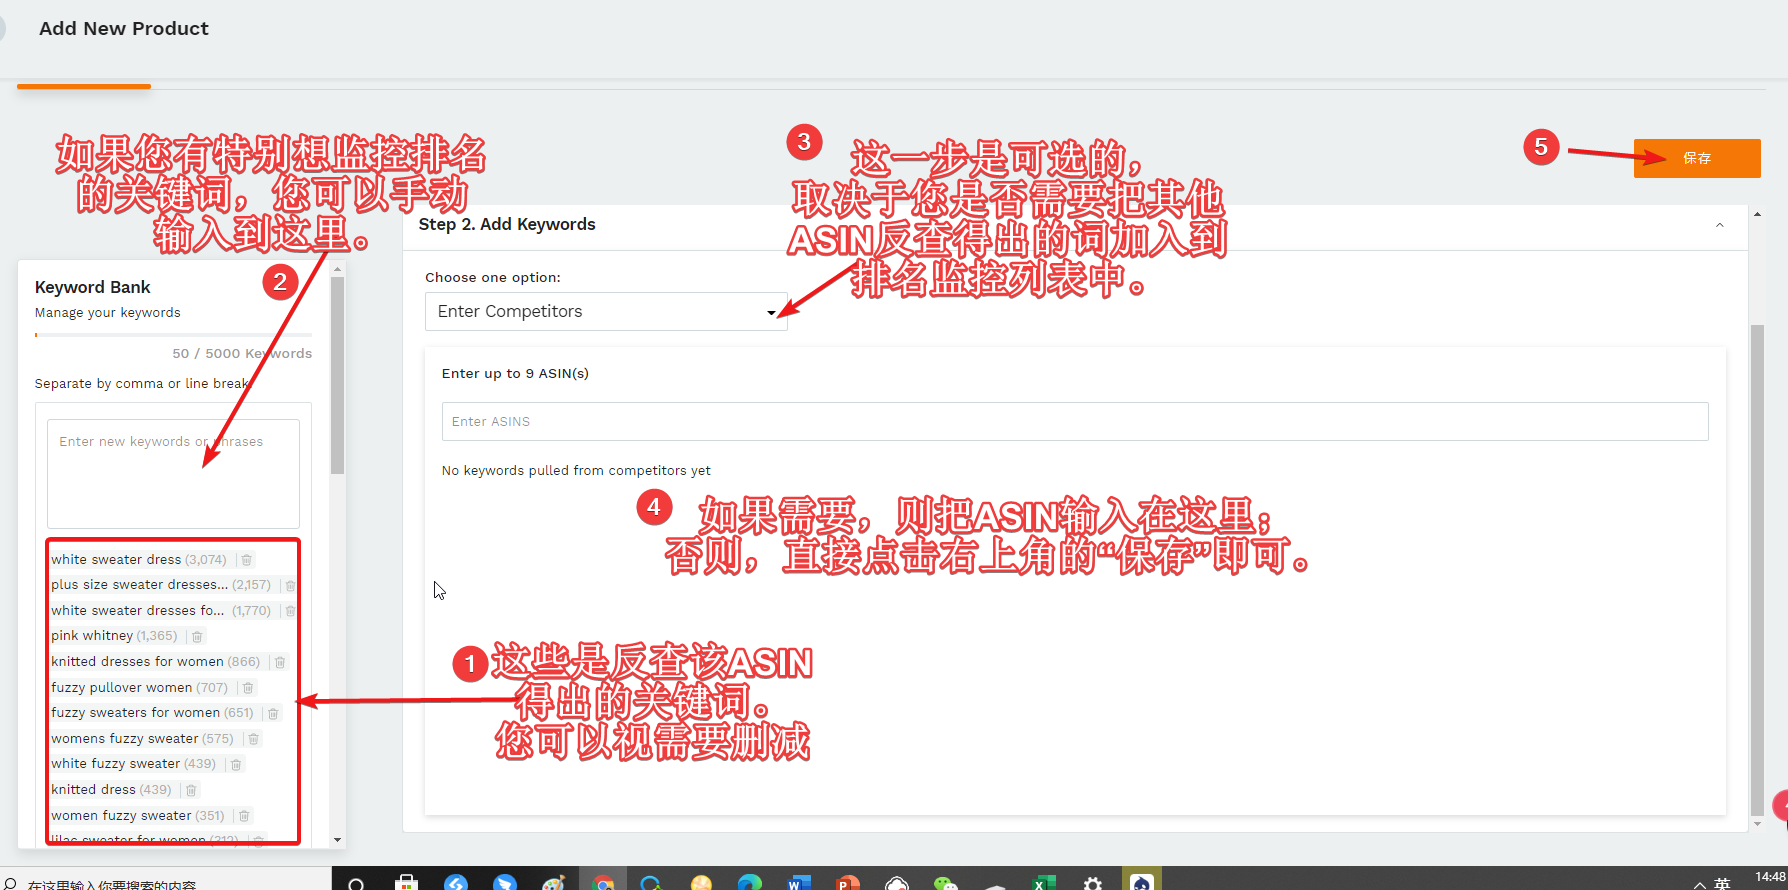Viewport: 1788px width, 890px height.
Task: Remove the 'womens fuzzy sweater' keyword
Action: (x=254, y=739)
